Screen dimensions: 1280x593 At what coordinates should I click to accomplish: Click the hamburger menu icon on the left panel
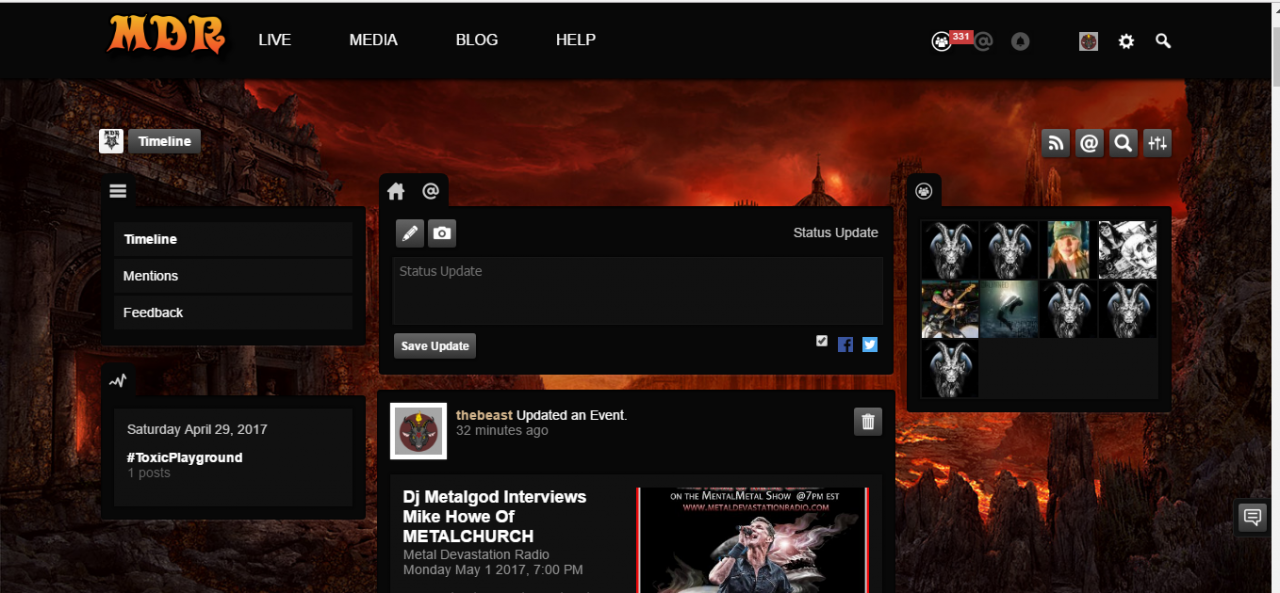tap(118, 191)
